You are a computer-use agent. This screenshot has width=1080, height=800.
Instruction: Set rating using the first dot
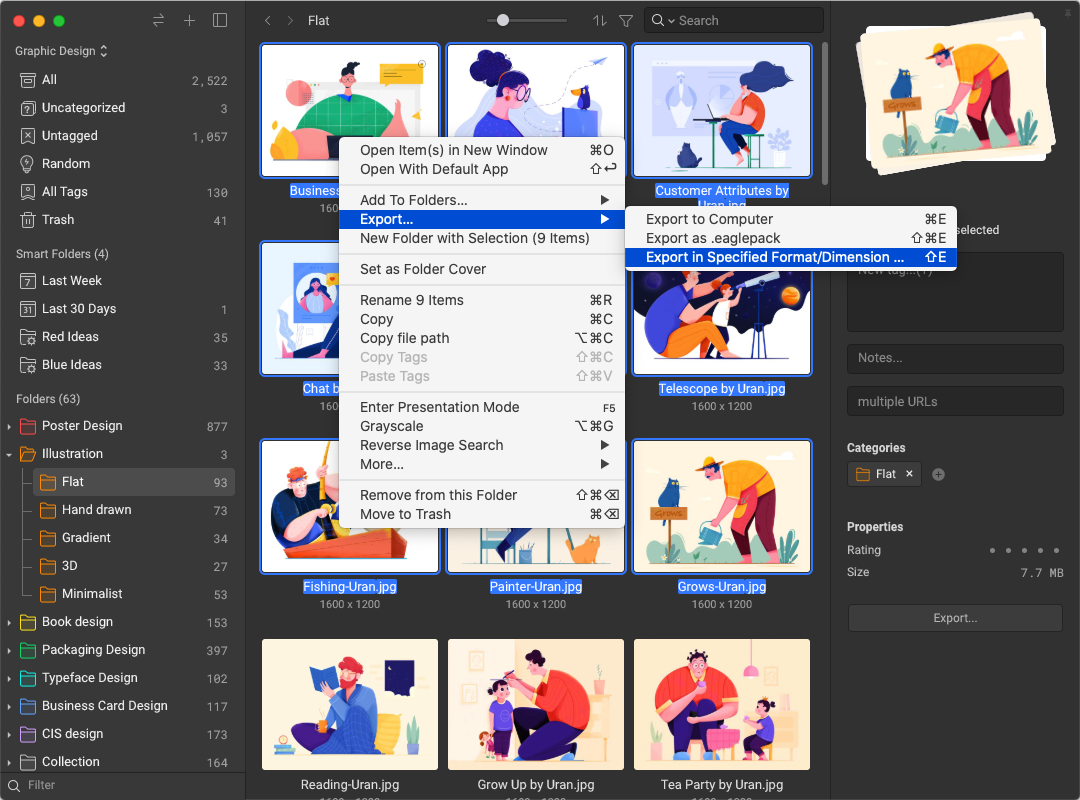(993, 551)
